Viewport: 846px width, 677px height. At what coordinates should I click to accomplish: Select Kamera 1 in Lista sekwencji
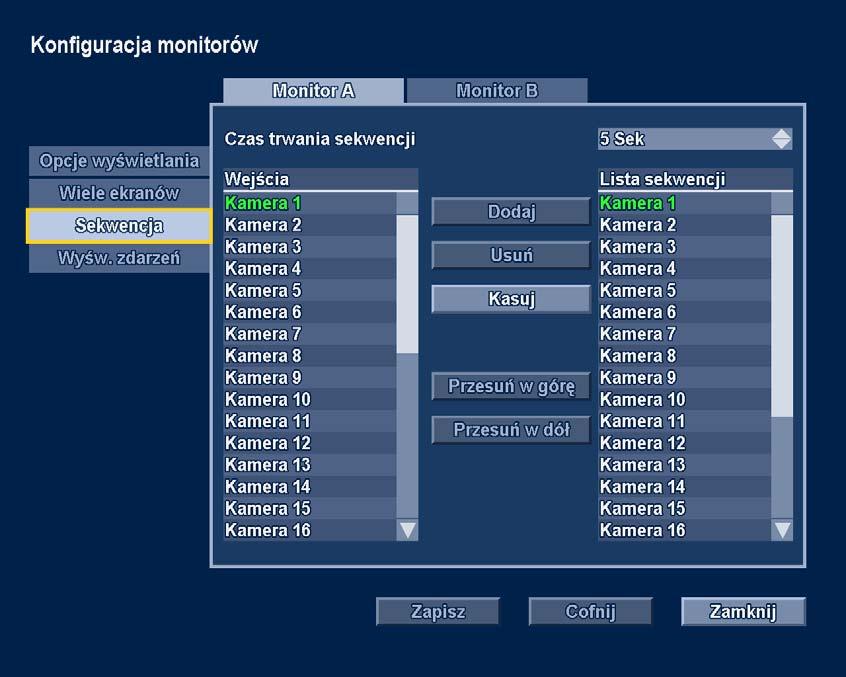685,203
